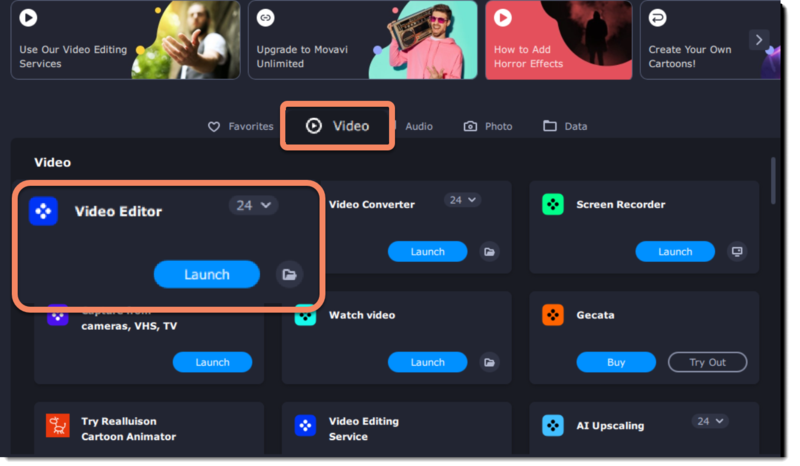The image size is (800, 466).
Task: Click the Video Editor app icon
Action: pos(43,211)
